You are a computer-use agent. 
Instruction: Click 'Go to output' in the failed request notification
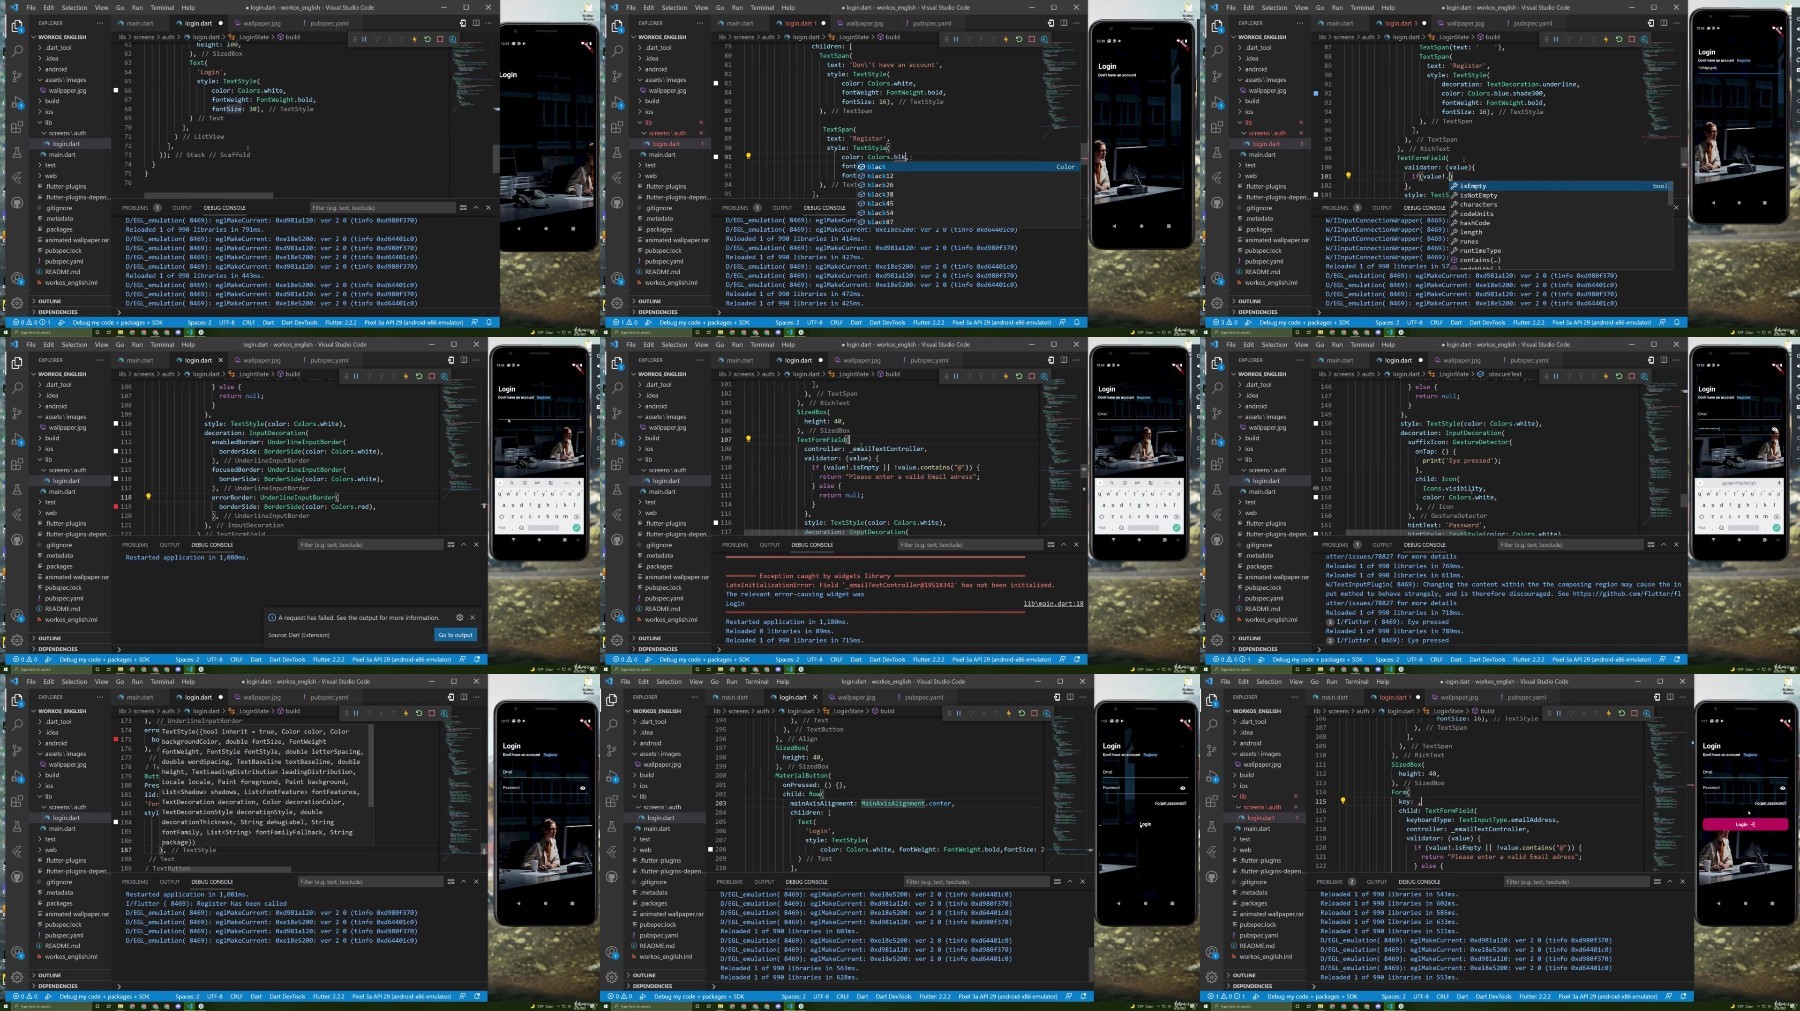(455, 635)
